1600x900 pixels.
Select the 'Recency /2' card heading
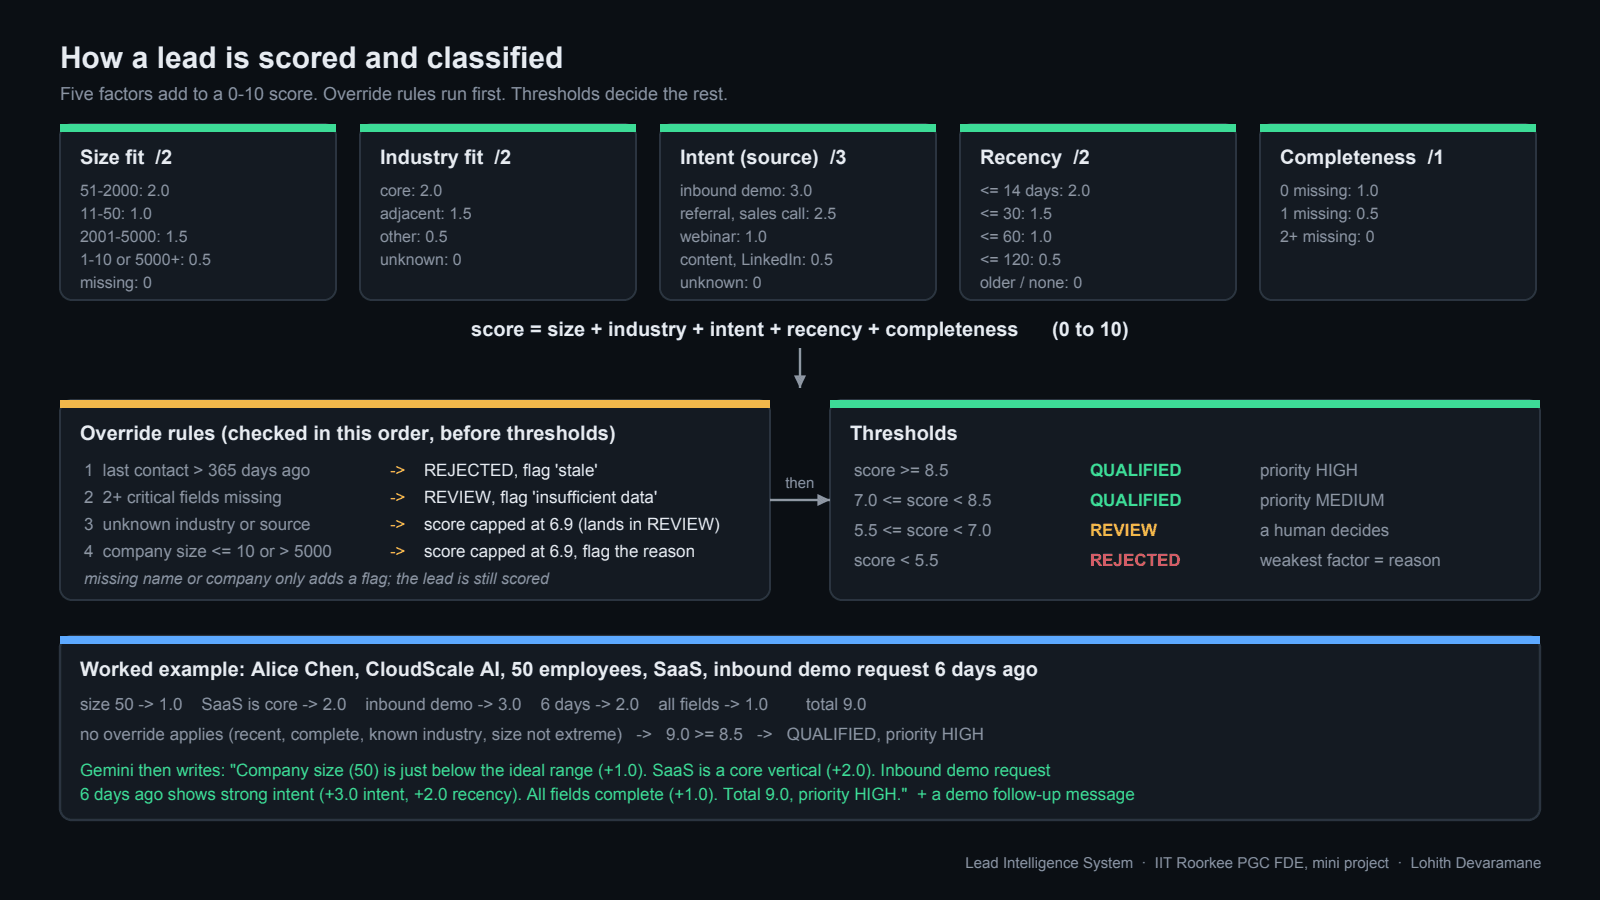pyautogui.click(x=1035, y=157)
